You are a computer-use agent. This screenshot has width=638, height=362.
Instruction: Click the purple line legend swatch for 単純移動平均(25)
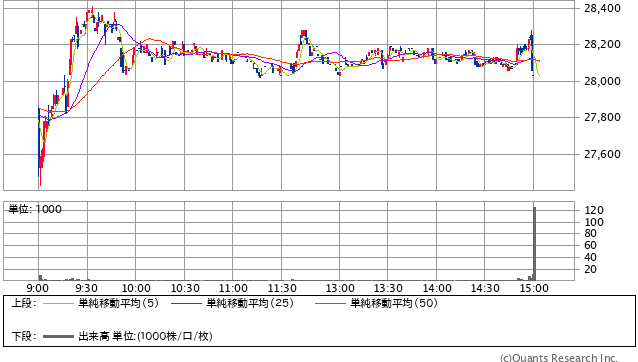pyautogui.click(x=186, y=303)
